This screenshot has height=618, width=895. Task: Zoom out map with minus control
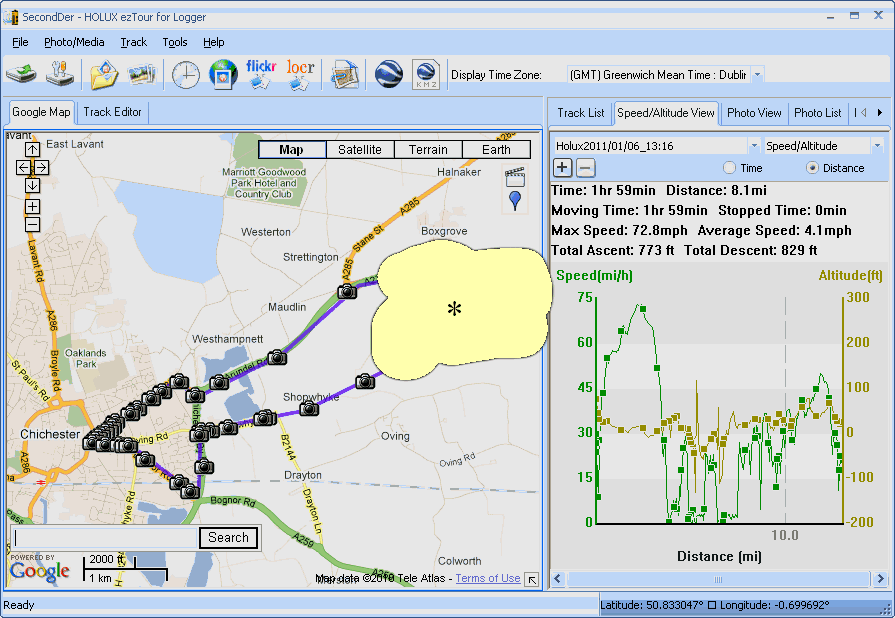point(33,225)
